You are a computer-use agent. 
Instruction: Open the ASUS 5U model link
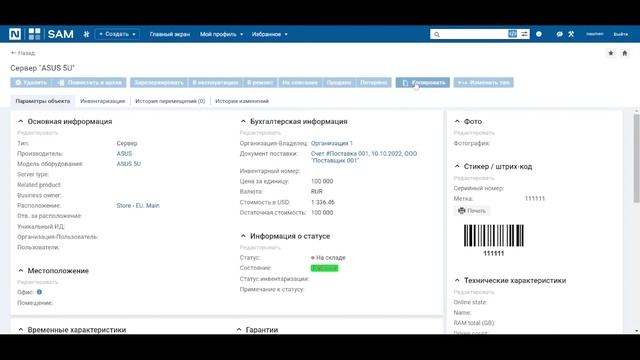pyautogui.click(x=129, y=164)
